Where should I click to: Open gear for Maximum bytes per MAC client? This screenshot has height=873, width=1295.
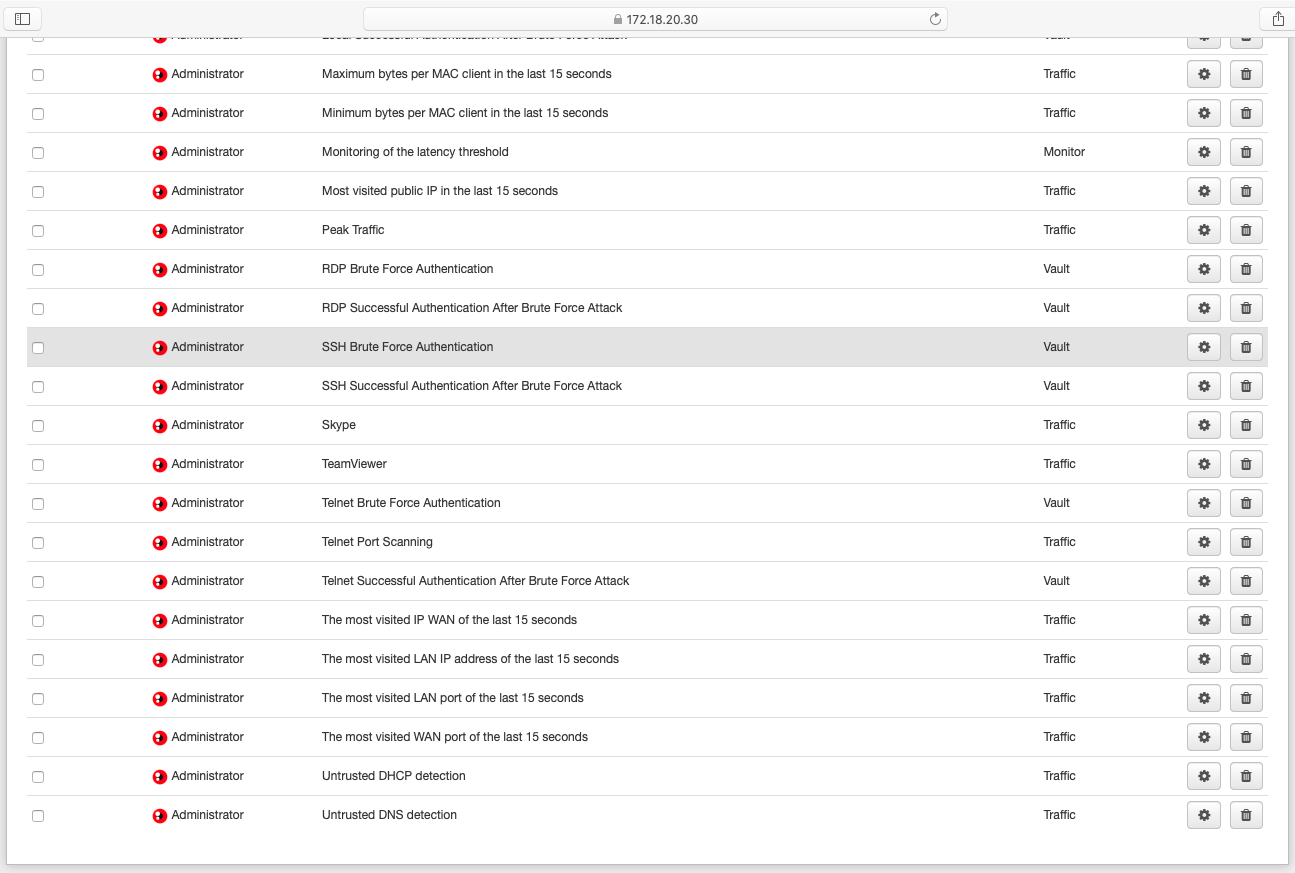[x=1204, y=74]
